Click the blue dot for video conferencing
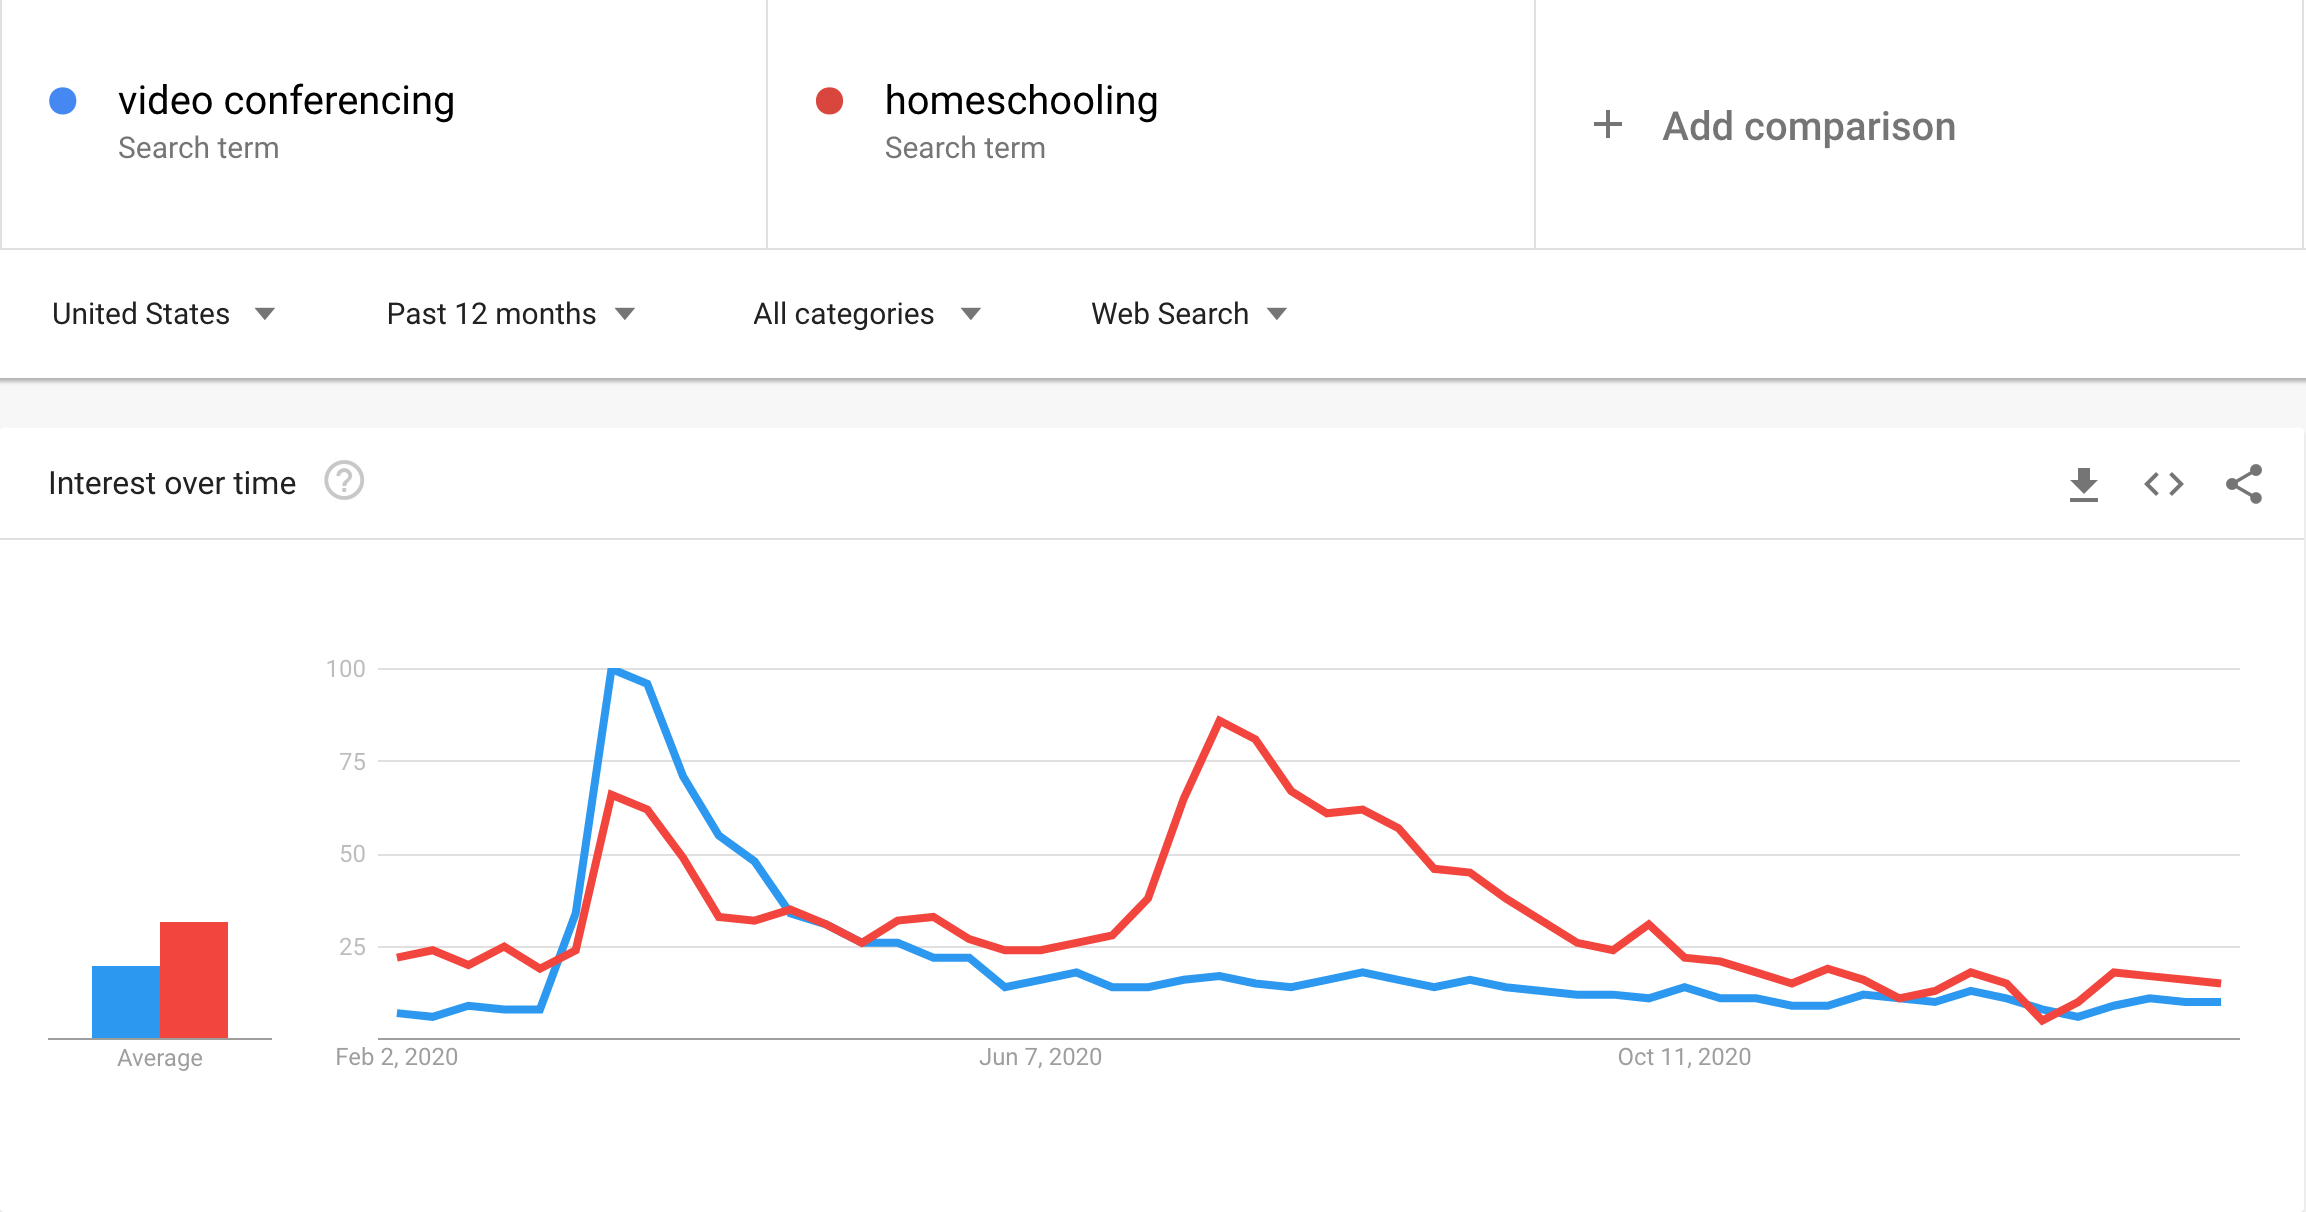Viewport: 2306px width, 1212px height. click(x=63, y=101)
